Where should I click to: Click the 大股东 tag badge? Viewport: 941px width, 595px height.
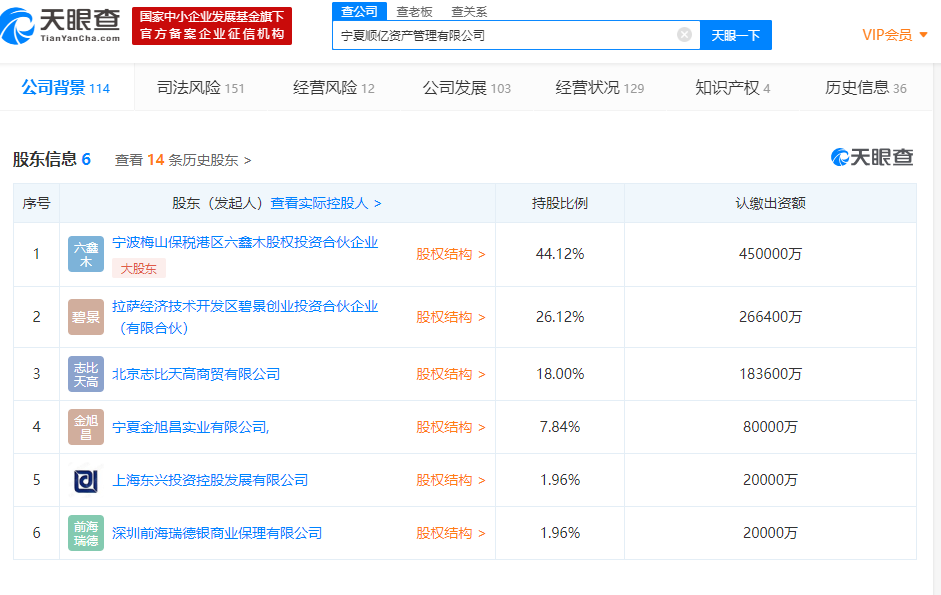139,268
